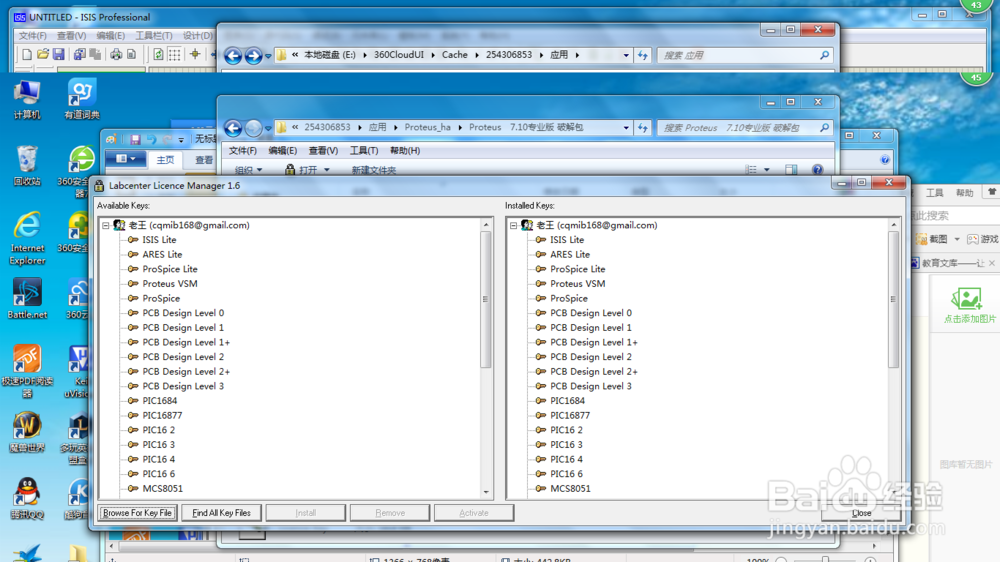The width and height of the screenshot is (1000, 562).
Task: Click Save icon in ISIS toolbar
Action: (x=59, y=55)
